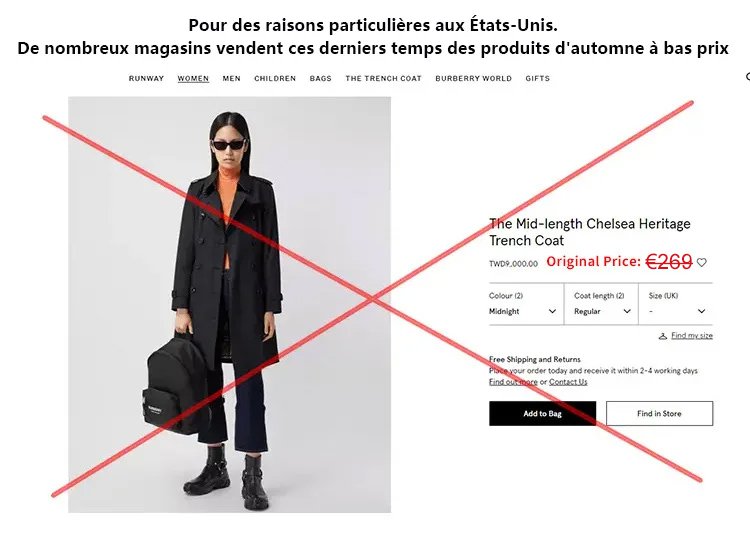Visit the Burberry World menu
750x536 pixels.
474,78
